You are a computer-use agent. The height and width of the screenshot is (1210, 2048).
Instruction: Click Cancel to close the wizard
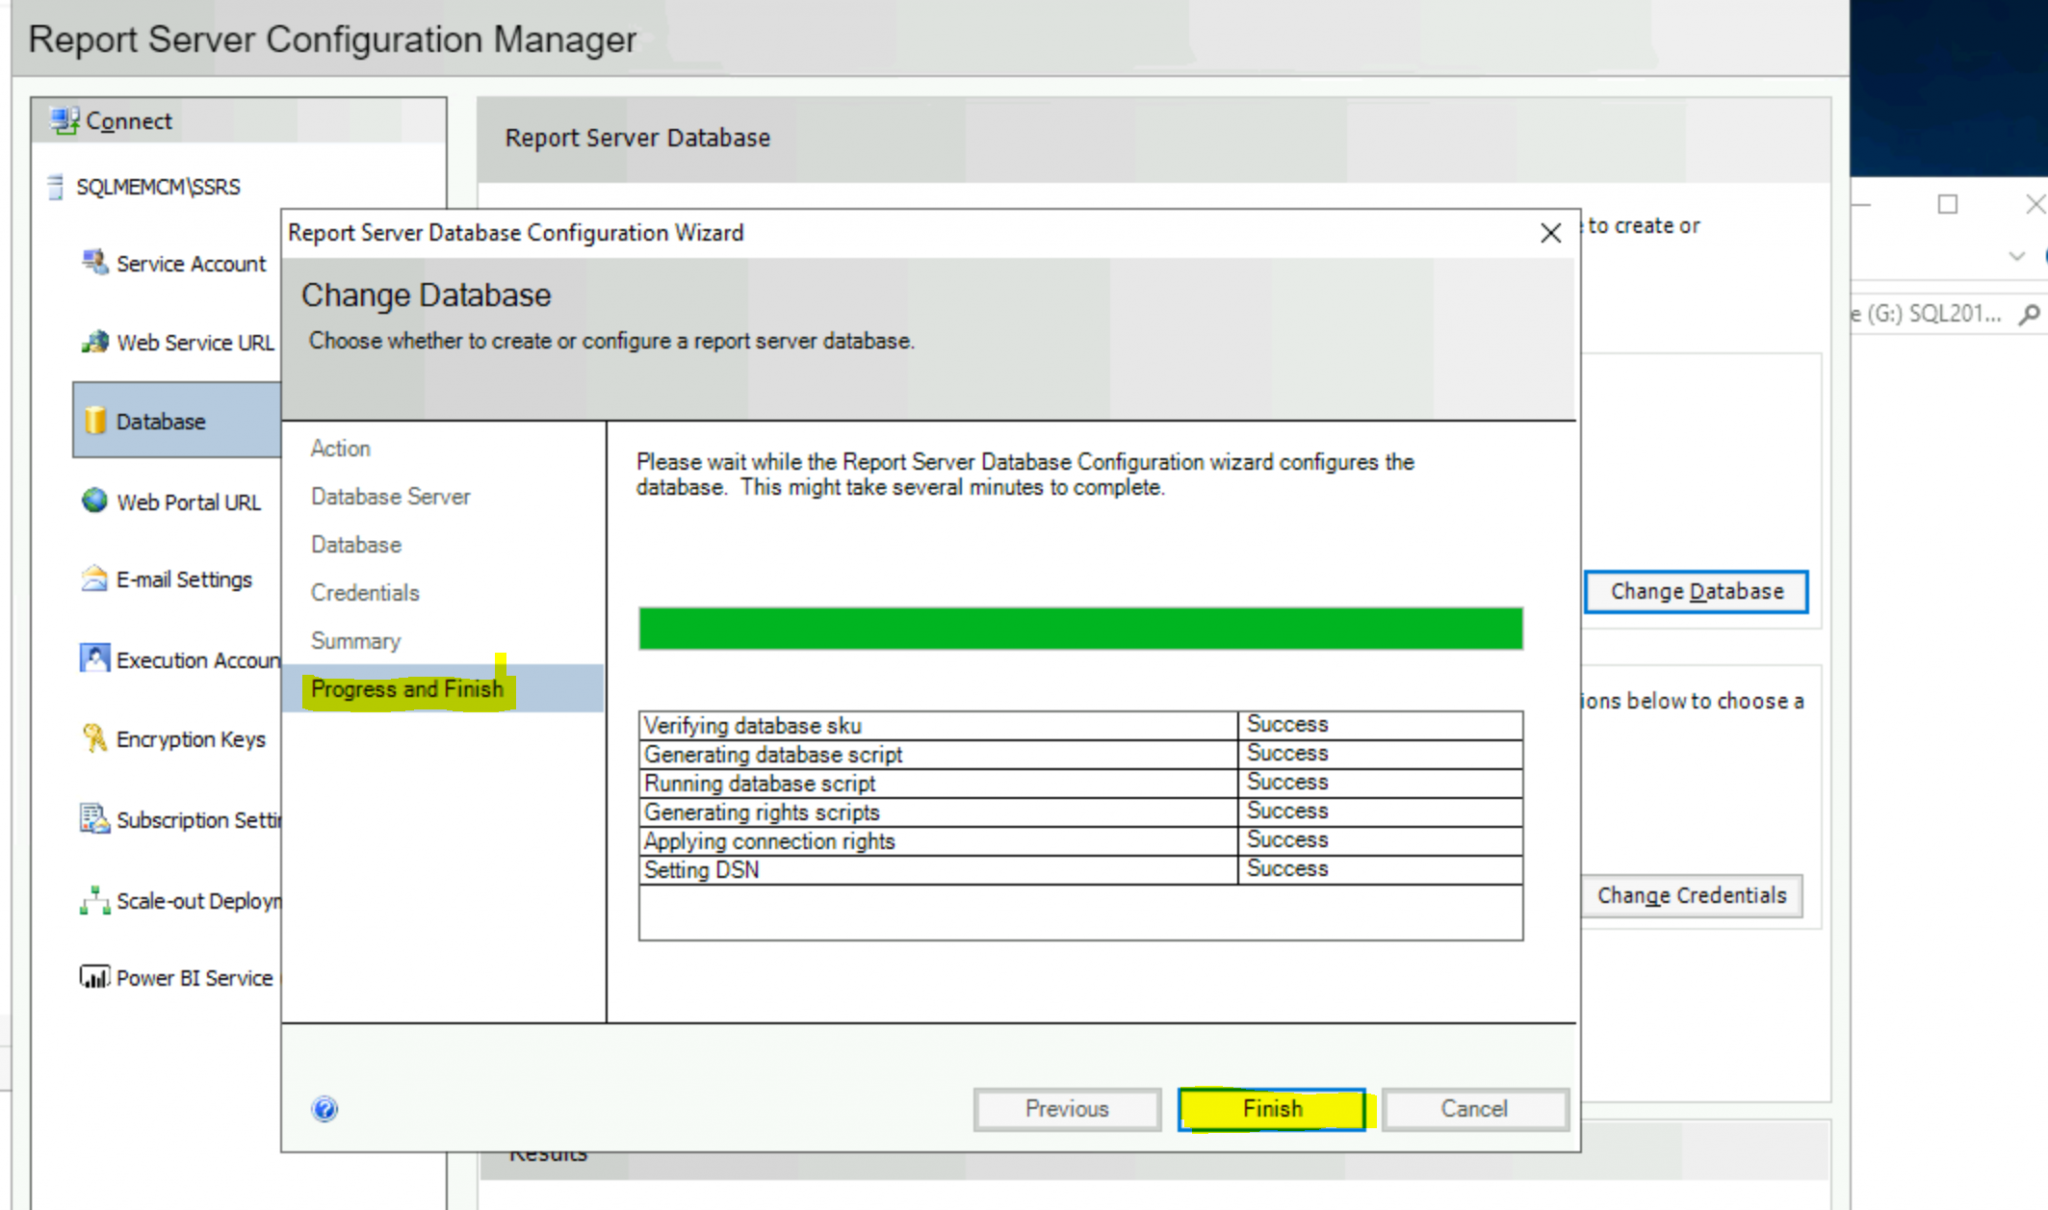point(1473,1108)
